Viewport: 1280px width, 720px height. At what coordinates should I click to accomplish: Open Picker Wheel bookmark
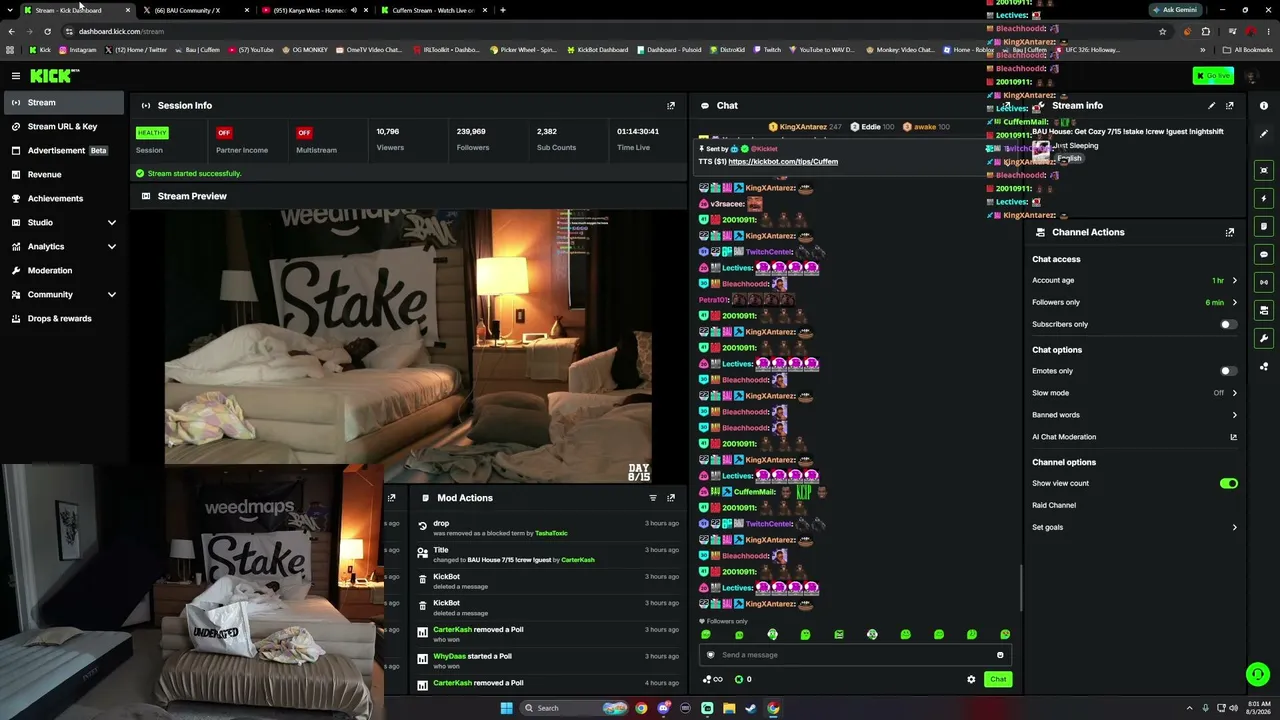coord(523,50)
